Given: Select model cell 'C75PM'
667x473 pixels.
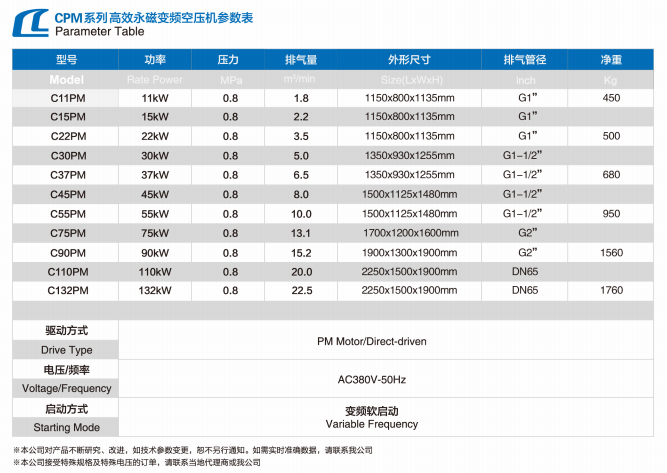Looking at the screenshot, I should click(x=68, y=233).
